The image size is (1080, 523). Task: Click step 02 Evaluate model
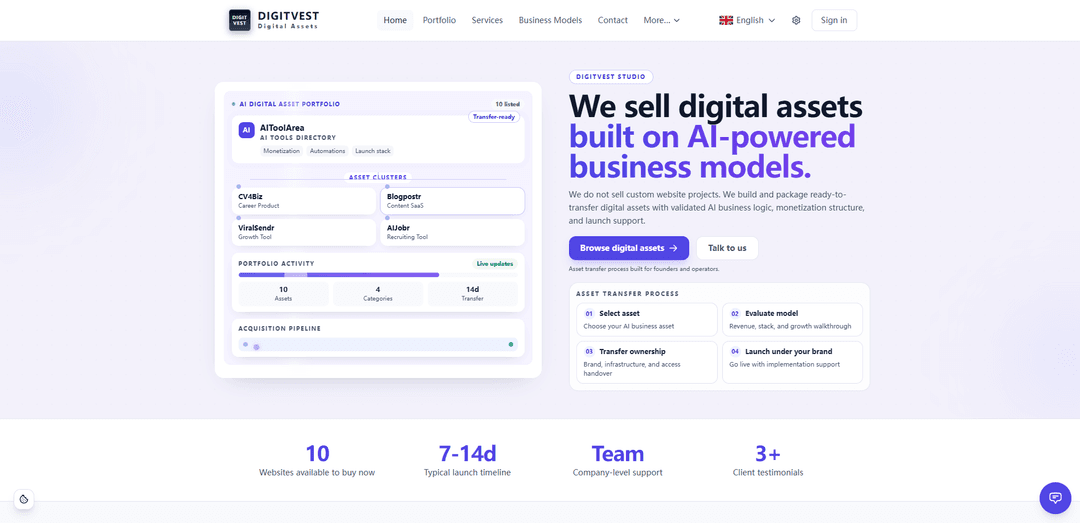pos(792,320)
